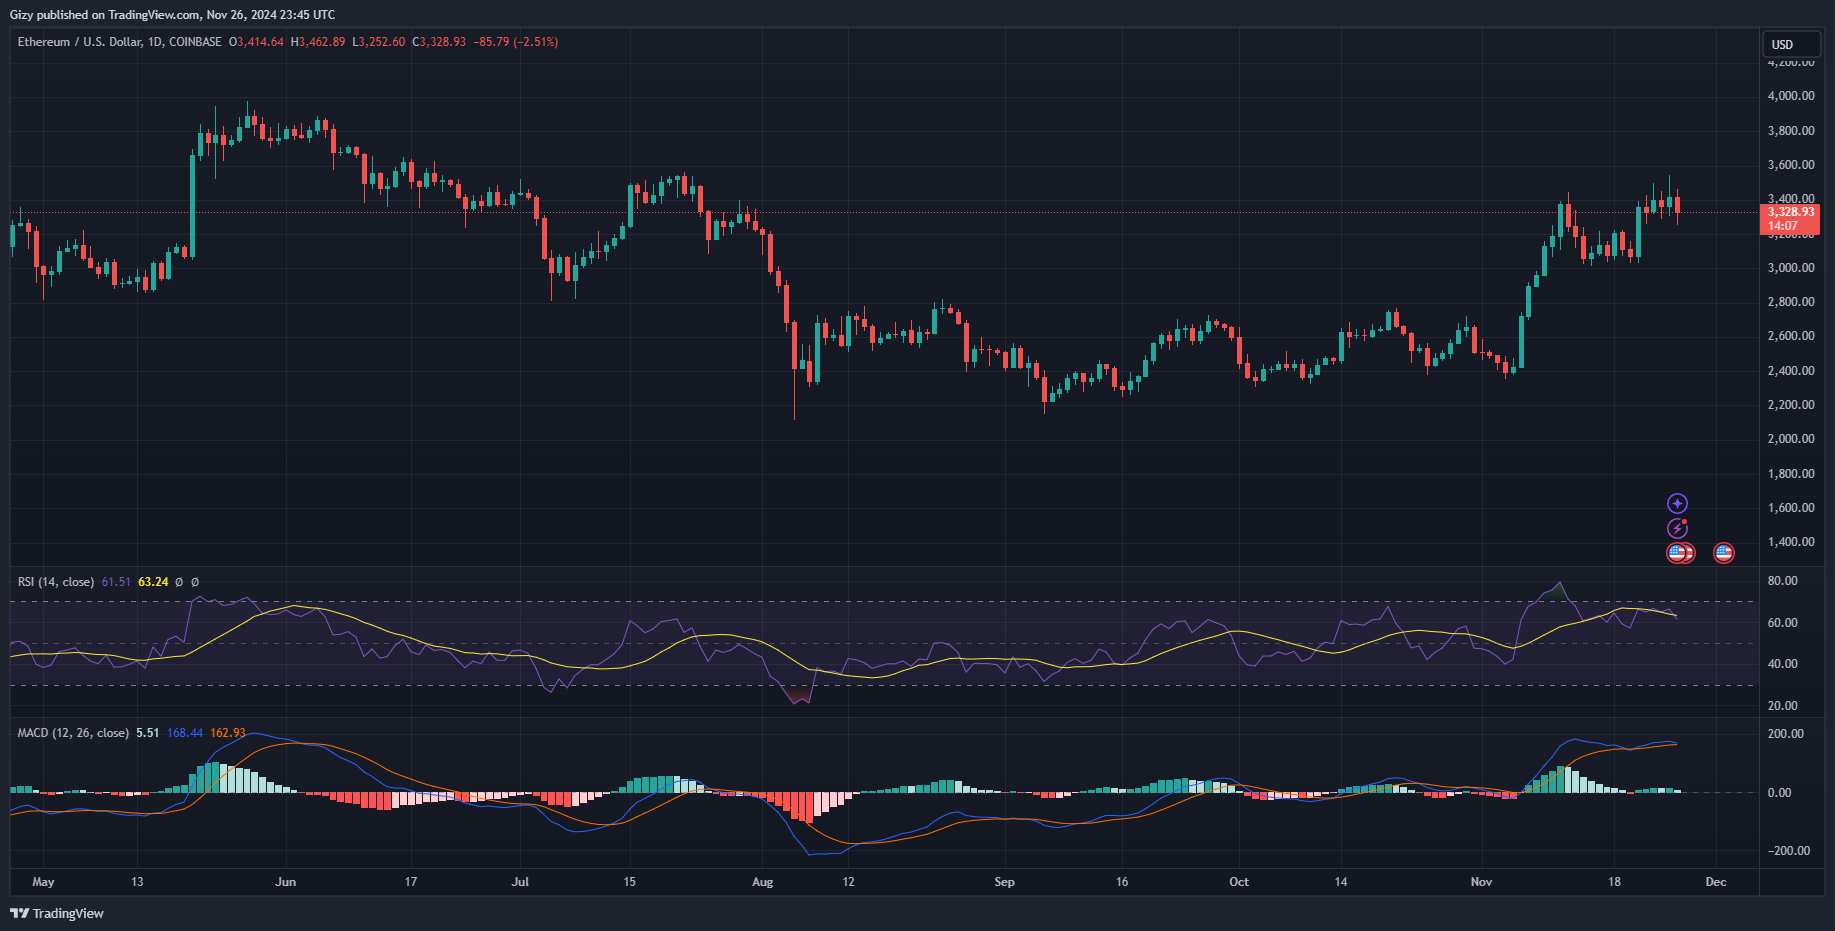This screenshot has height=931, width=1835.
Task: Click the purple star event marker icon
Action: (1677, 504)
